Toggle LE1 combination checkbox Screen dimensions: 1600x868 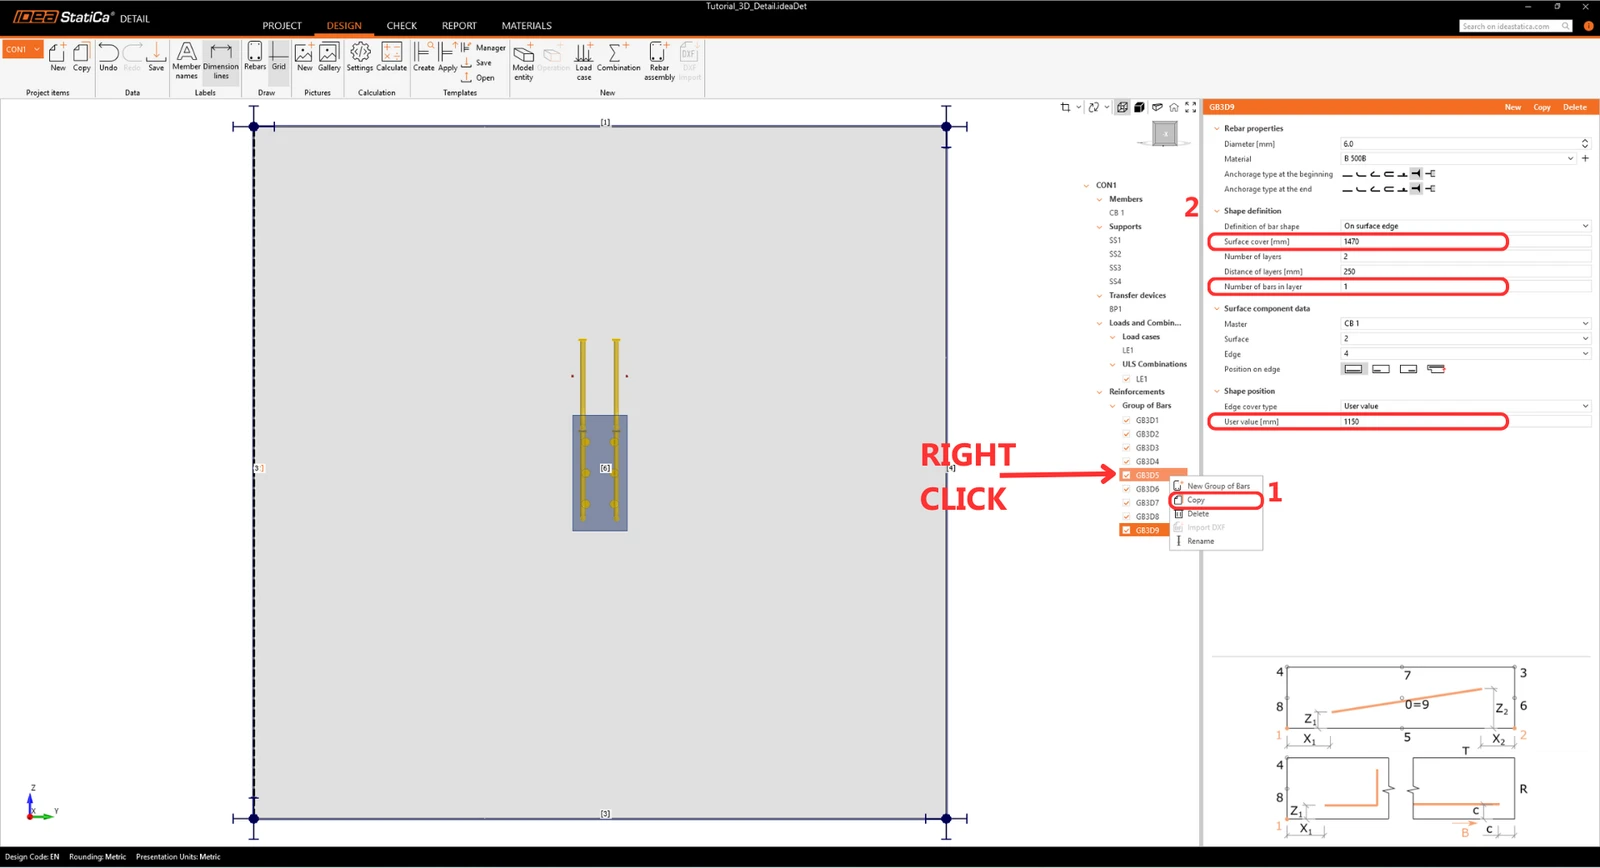click(x=1126, y=379)
